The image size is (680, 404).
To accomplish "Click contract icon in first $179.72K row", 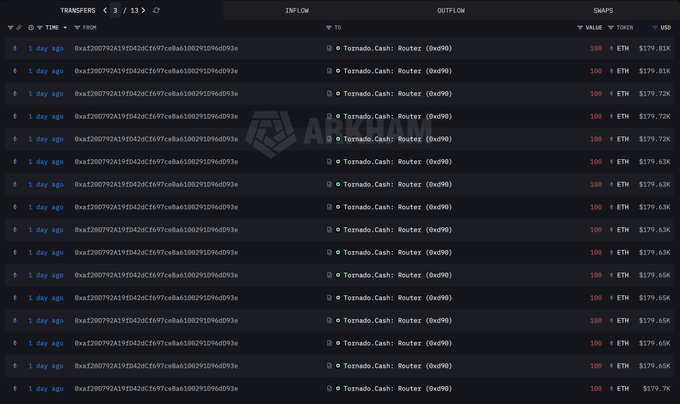I will point(329,94).
